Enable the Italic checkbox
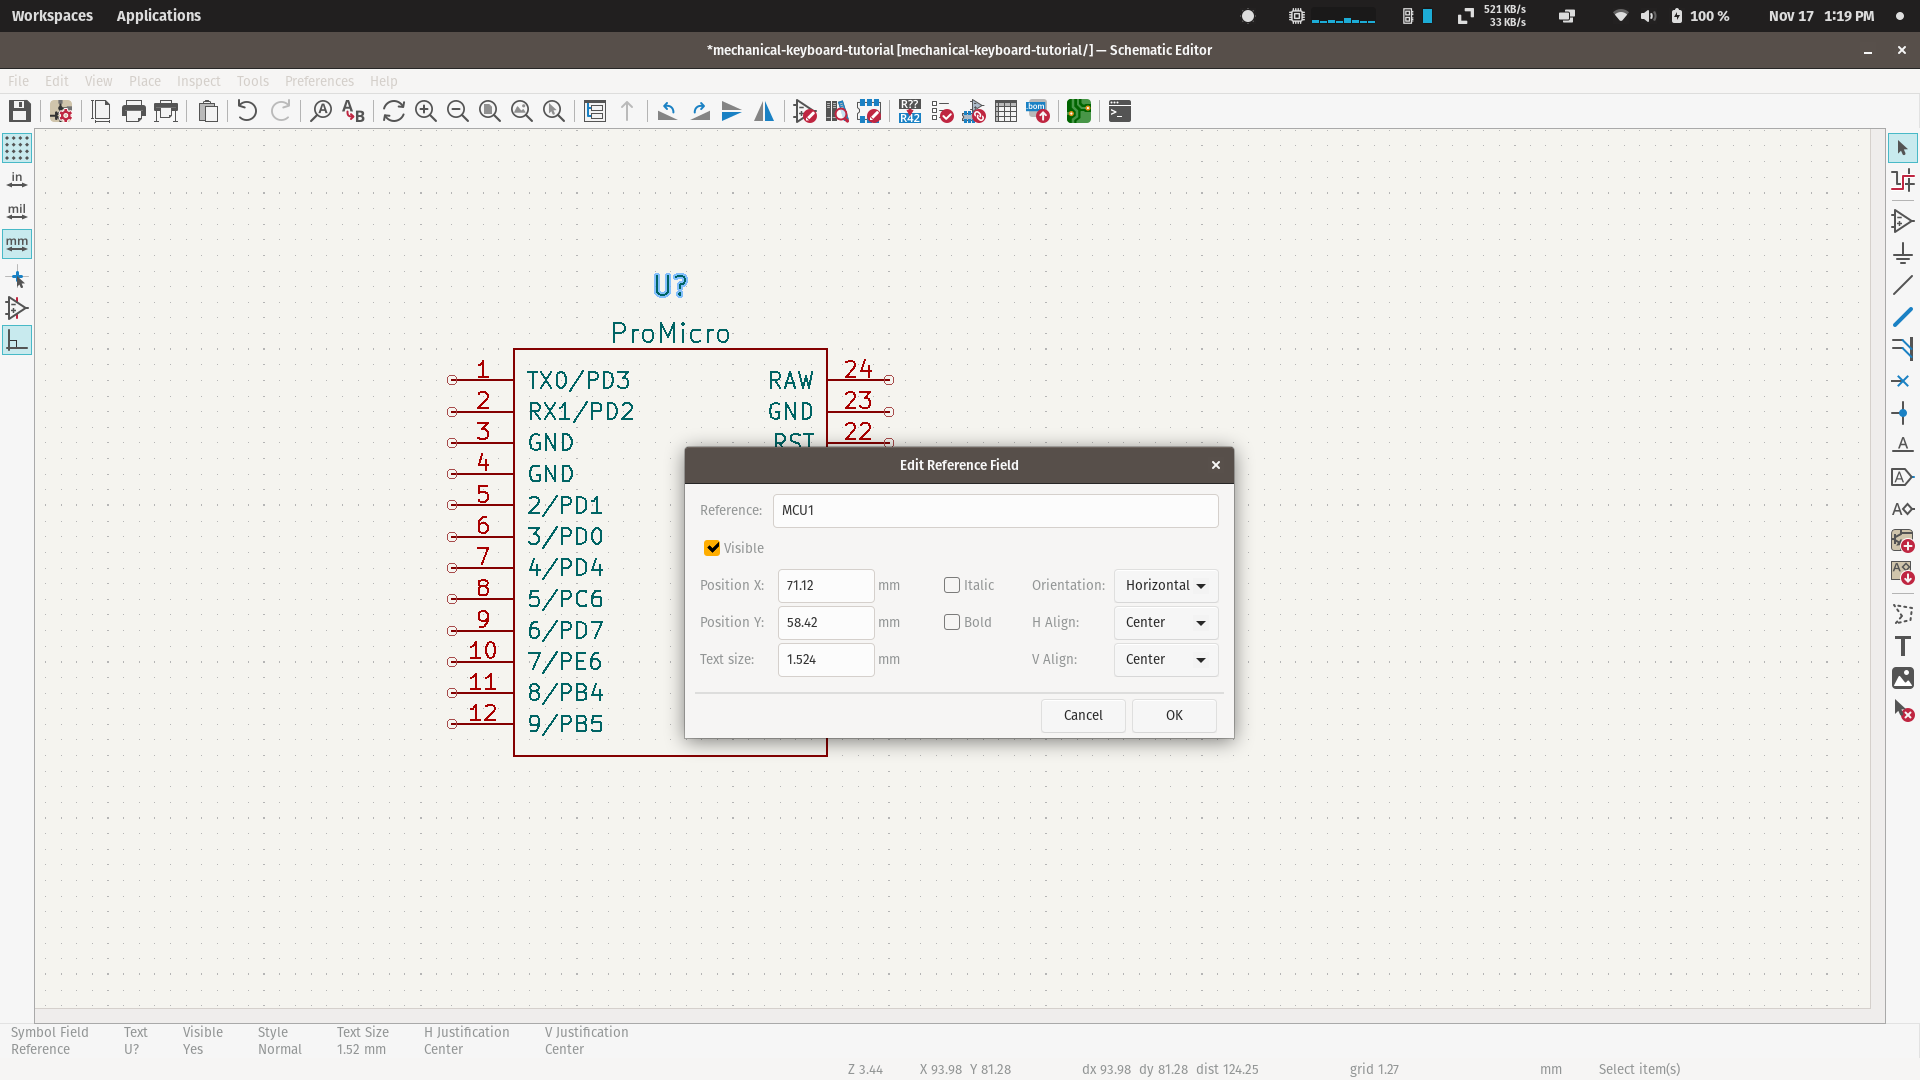Image resolution: width=1920 pixels, height=1080 pixels. click(952, 585)
